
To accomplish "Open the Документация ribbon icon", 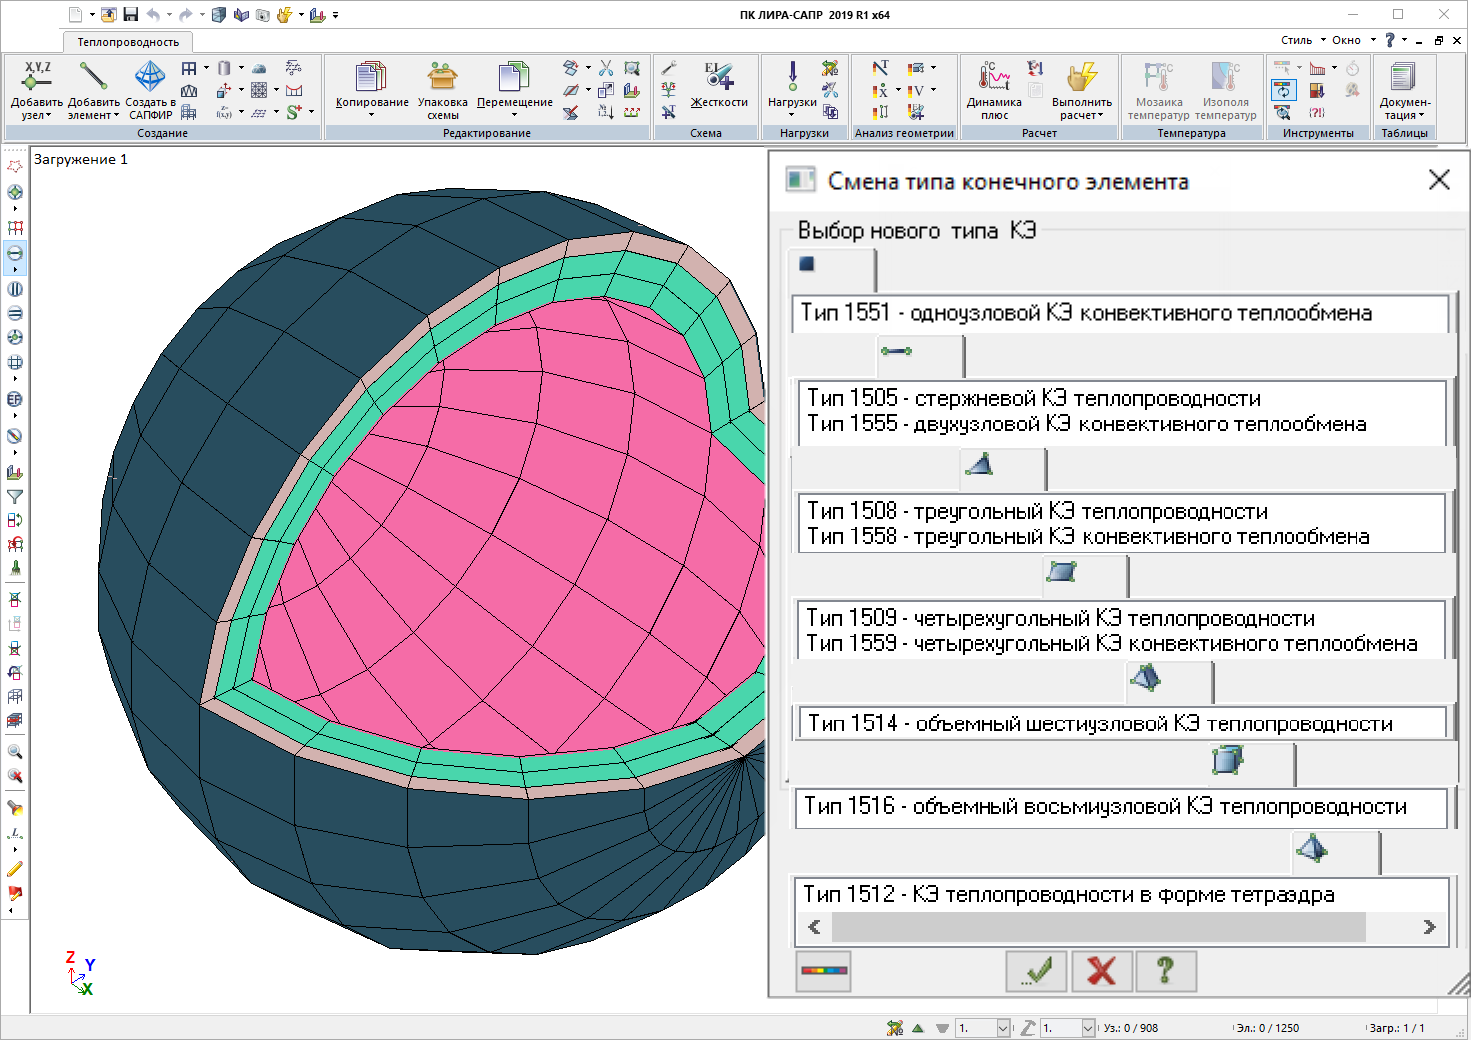I will point(1404,78).
